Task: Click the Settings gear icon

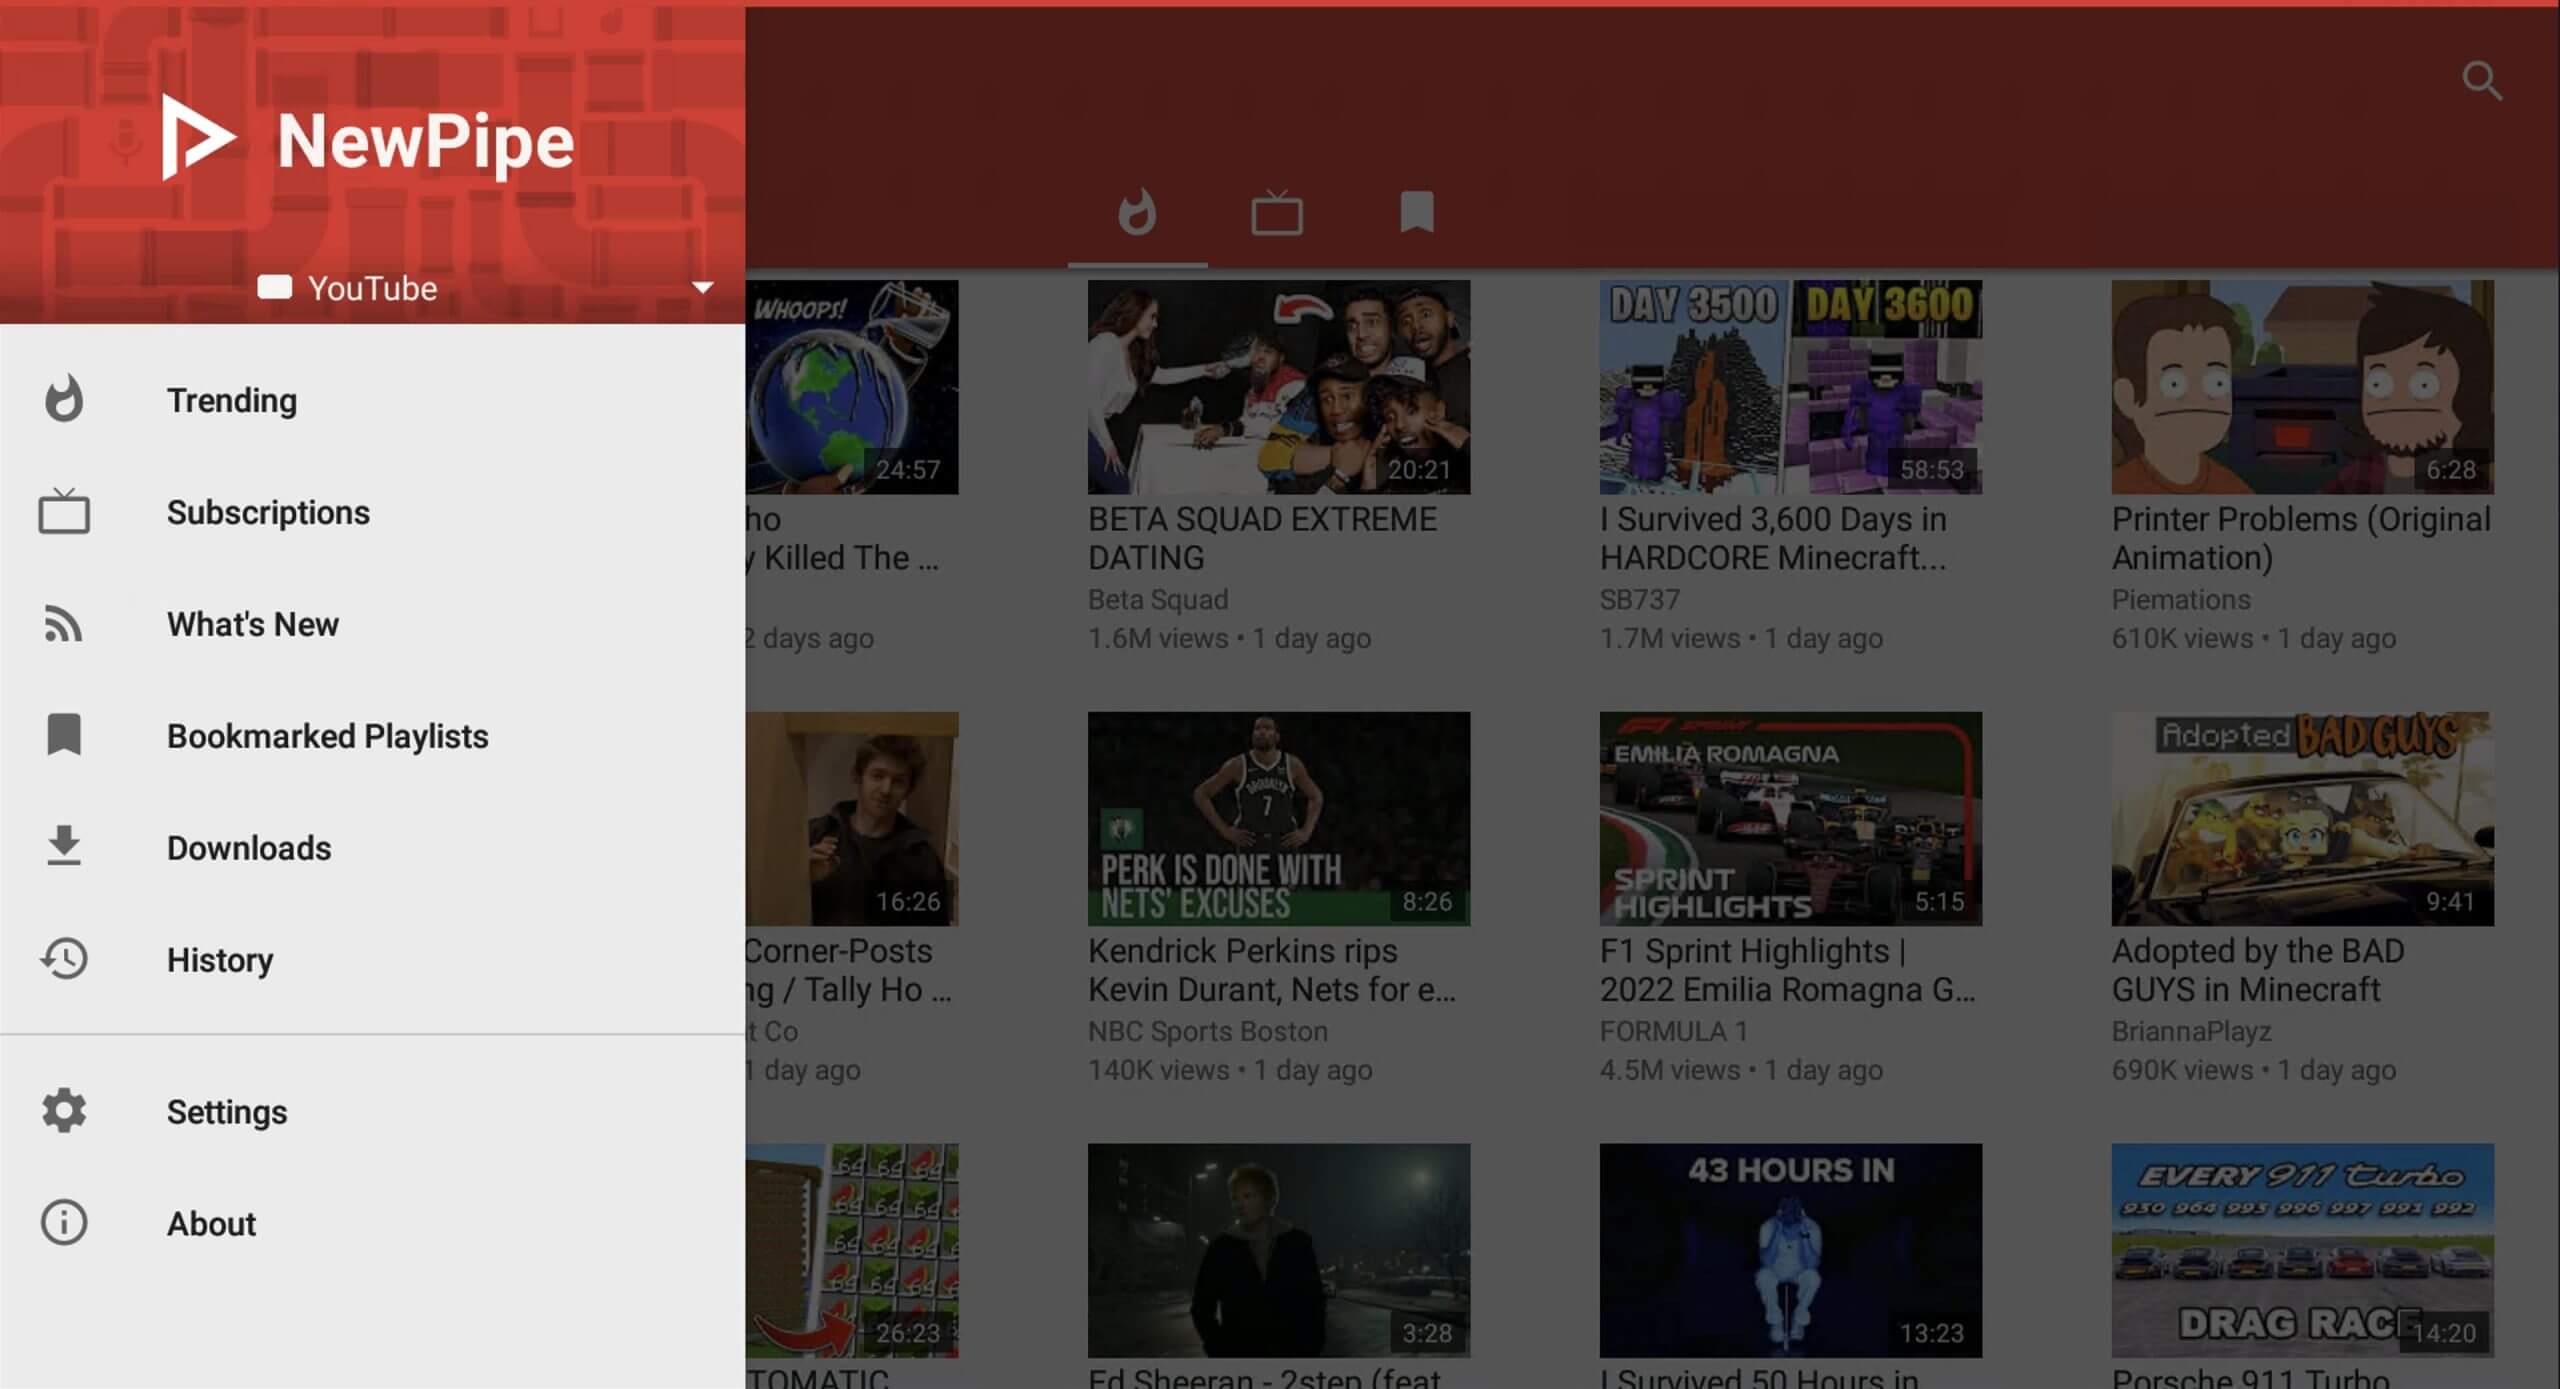Action: coord(64,1111)
